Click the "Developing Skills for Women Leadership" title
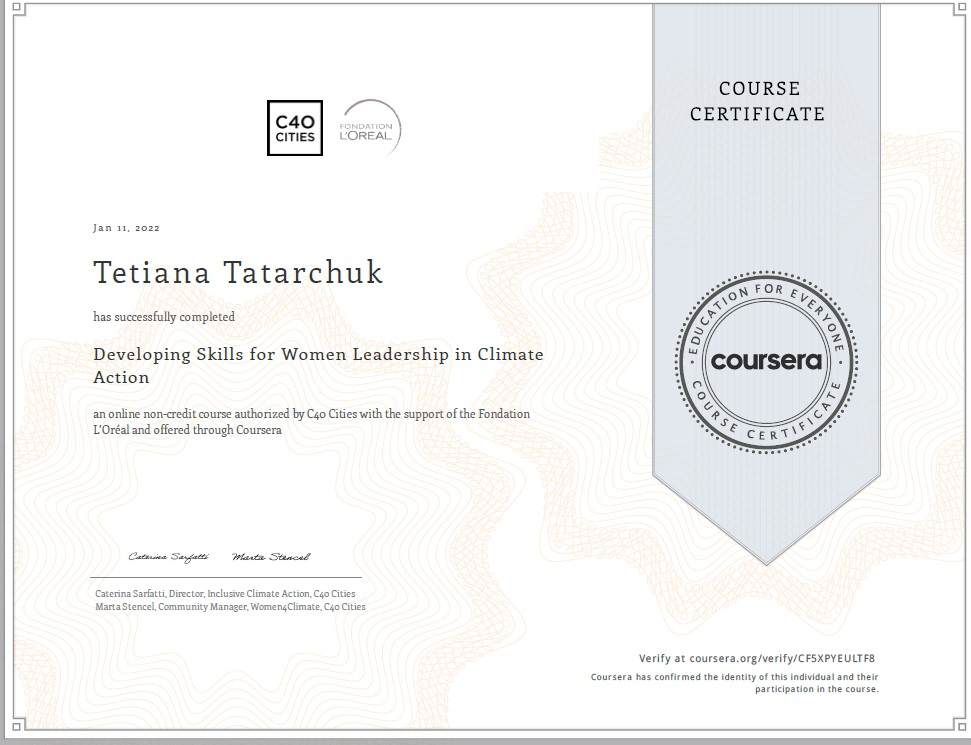971x745 pixels. [318, 354]
